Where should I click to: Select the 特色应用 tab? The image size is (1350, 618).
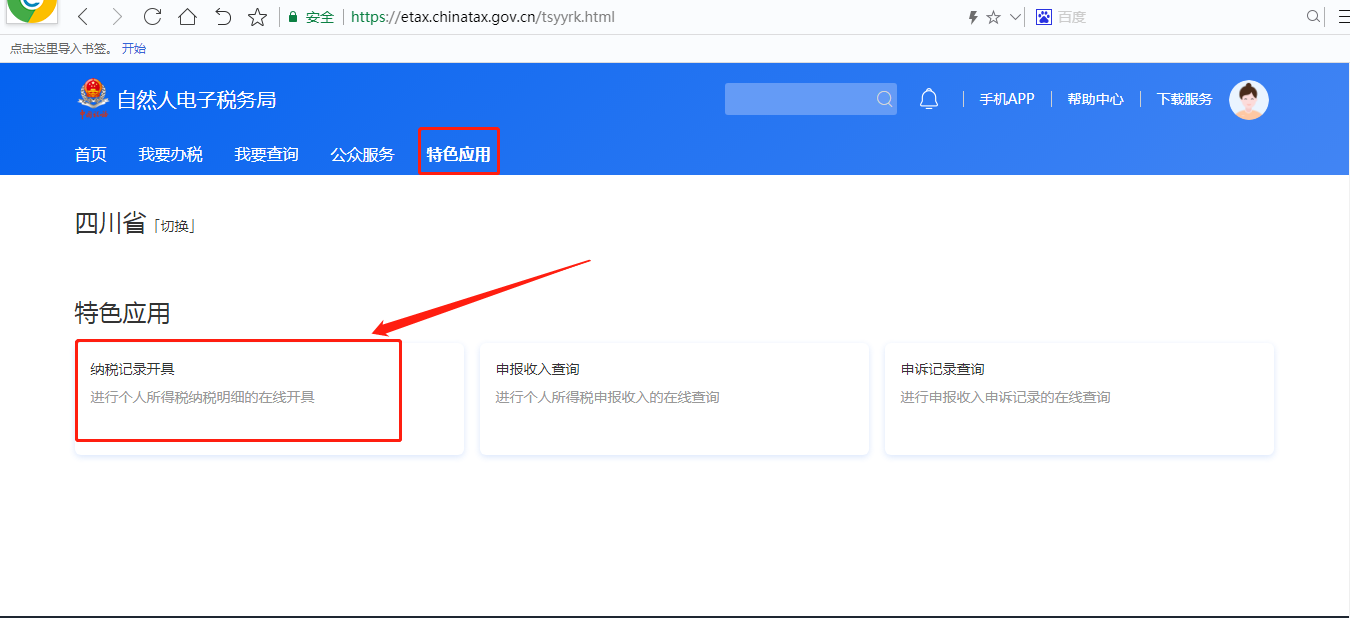458,154
